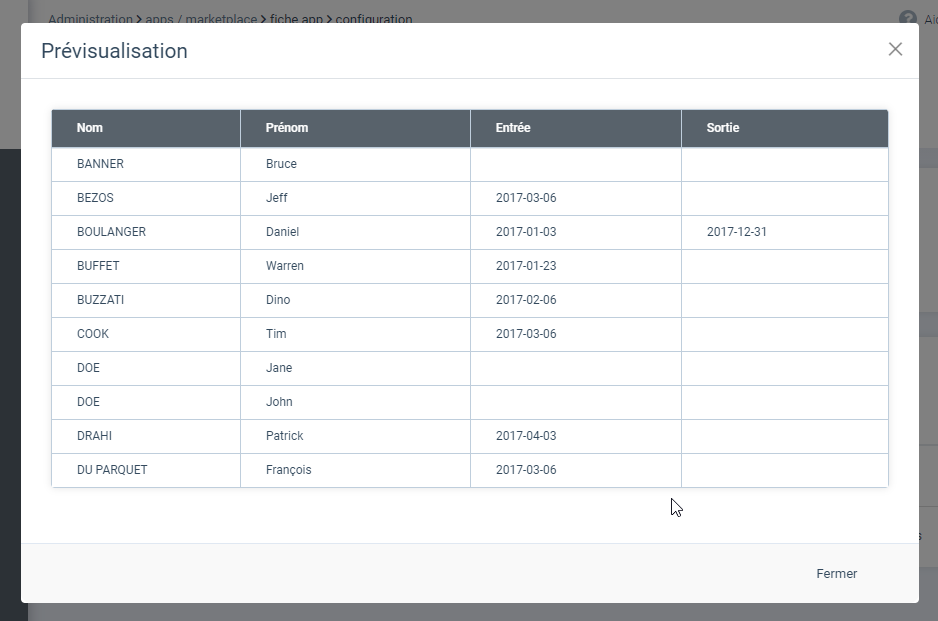This screenshot has height=621, width=938.
Task: Click the Prénom column header
Action: (287, 128)
